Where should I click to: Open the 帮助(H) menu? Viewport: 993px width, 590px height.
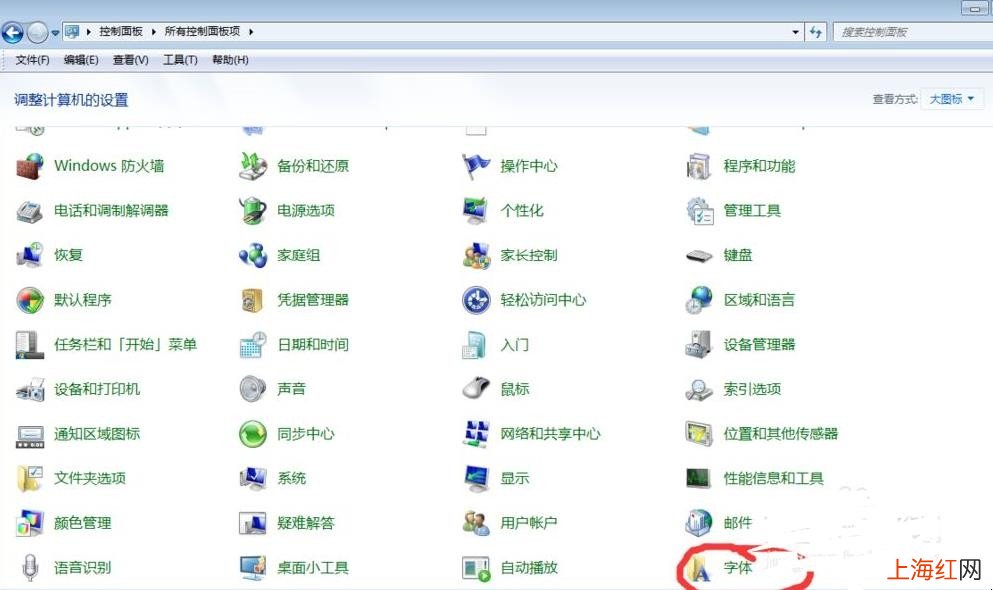231,60
